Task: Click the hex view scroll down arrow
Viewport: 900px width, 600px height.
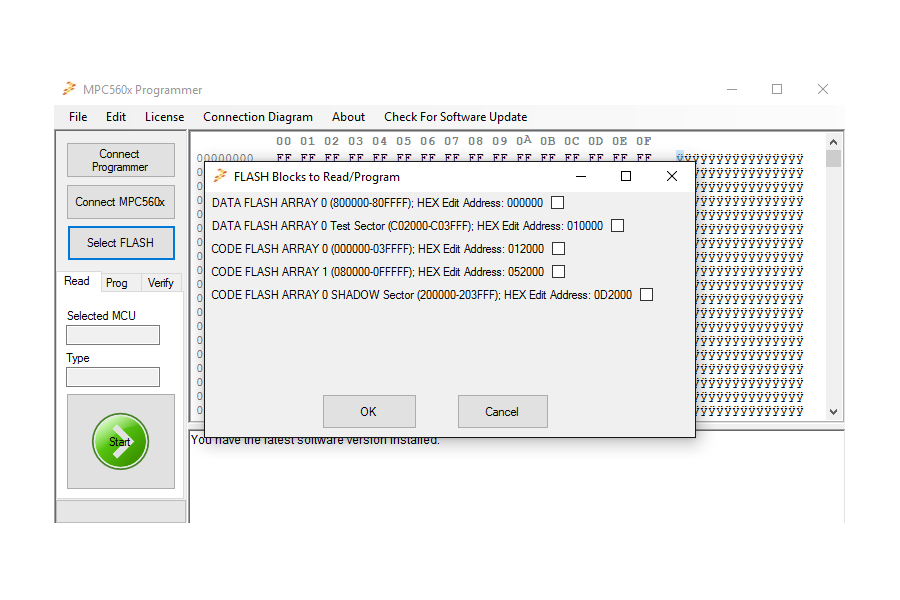Action: pos(833,412)
